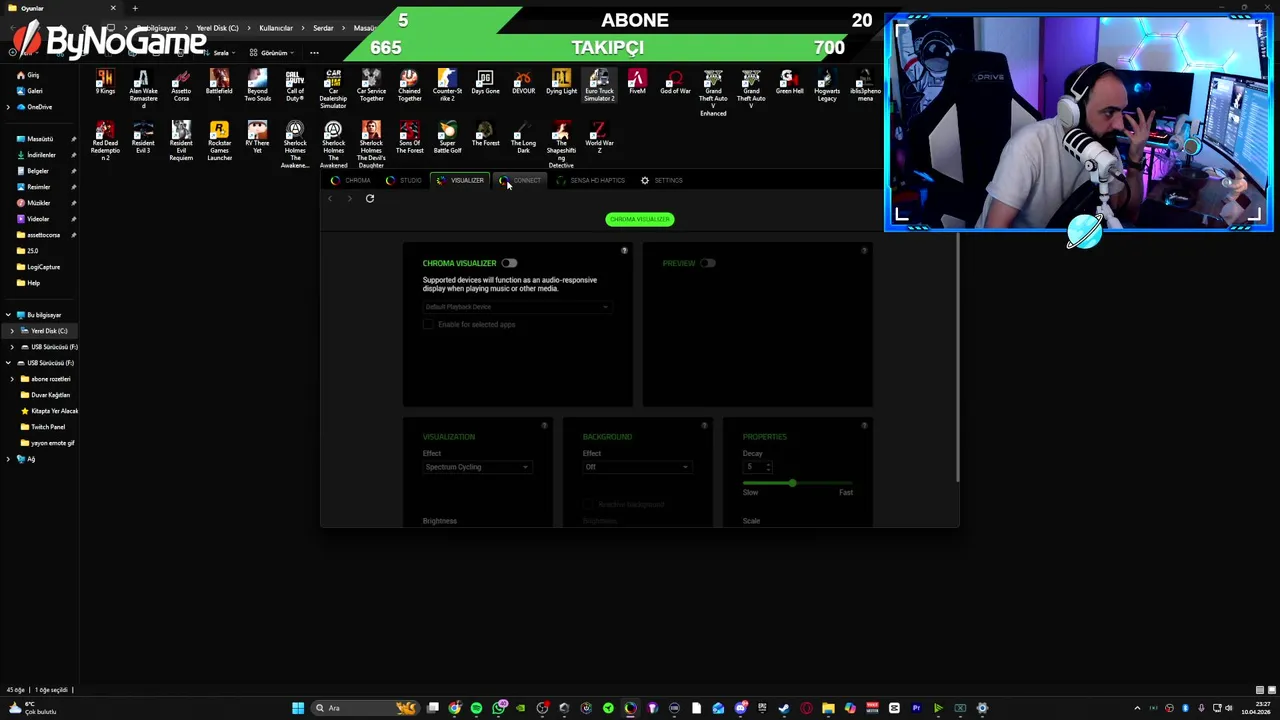Select the Resident Evil 3 shortcut

(143, 138)
